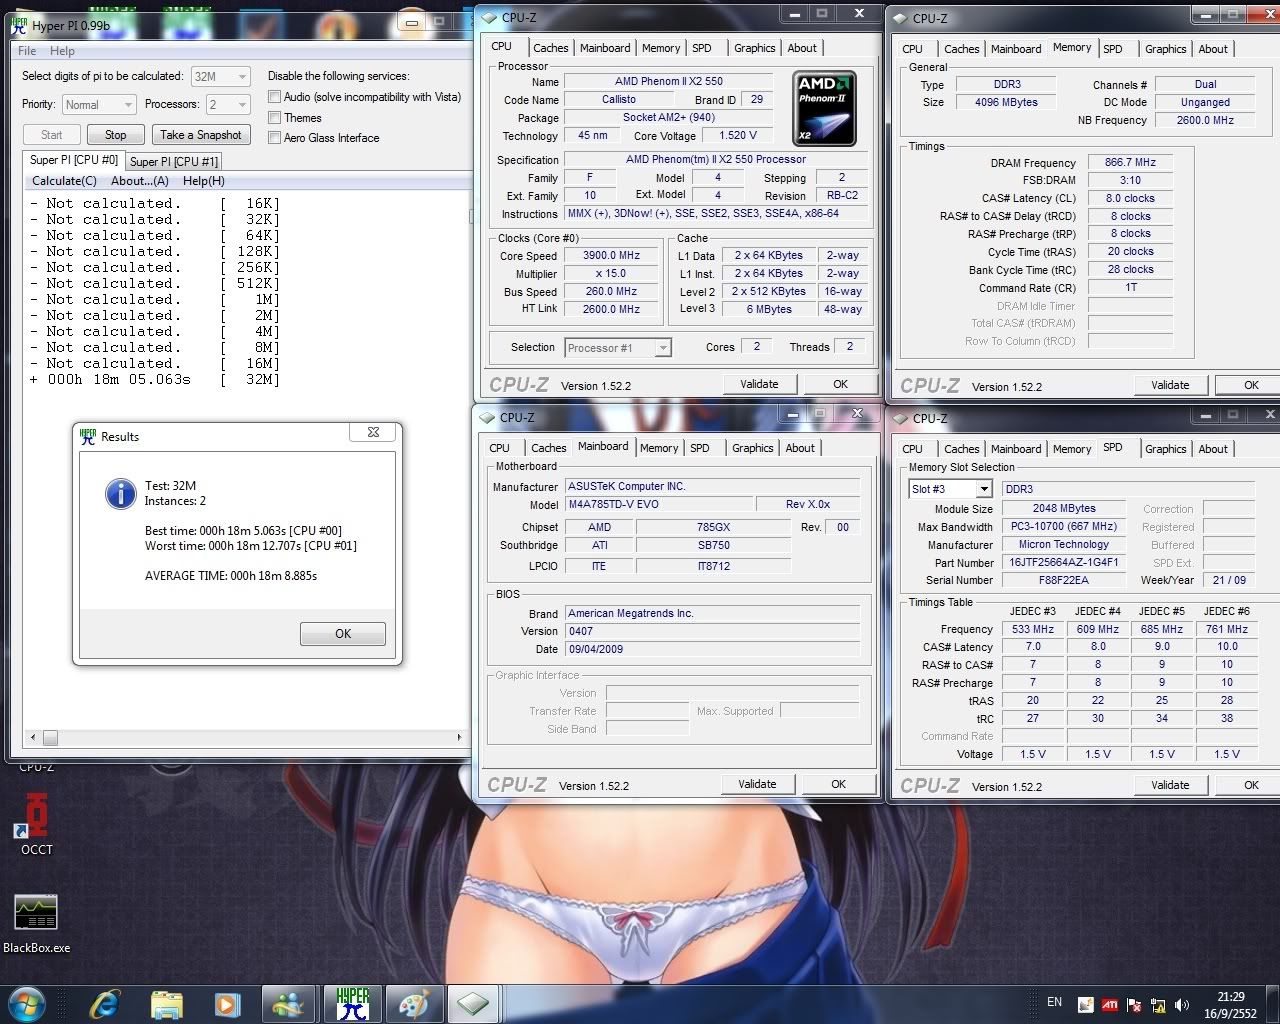Click the Results dialog title bar icon
Viewport: 1280px width, 1024px height.
pyautogui.click(x=88, y=436)
